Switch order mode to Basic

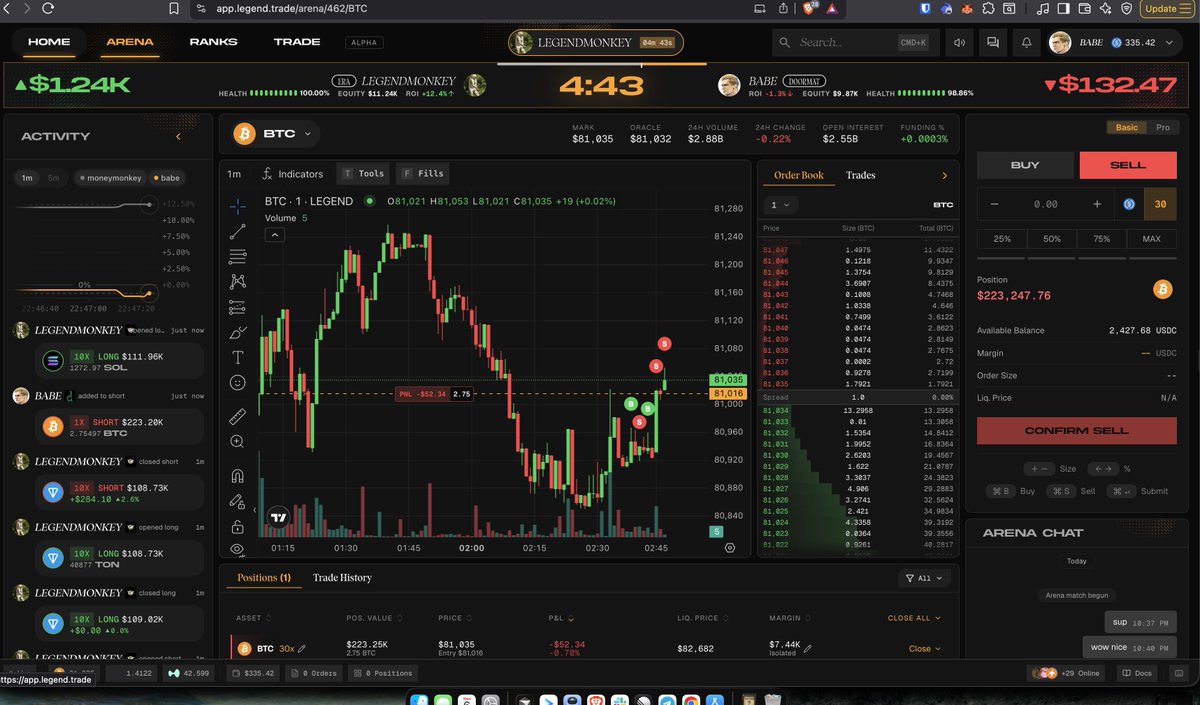[x=1126, y=128]
